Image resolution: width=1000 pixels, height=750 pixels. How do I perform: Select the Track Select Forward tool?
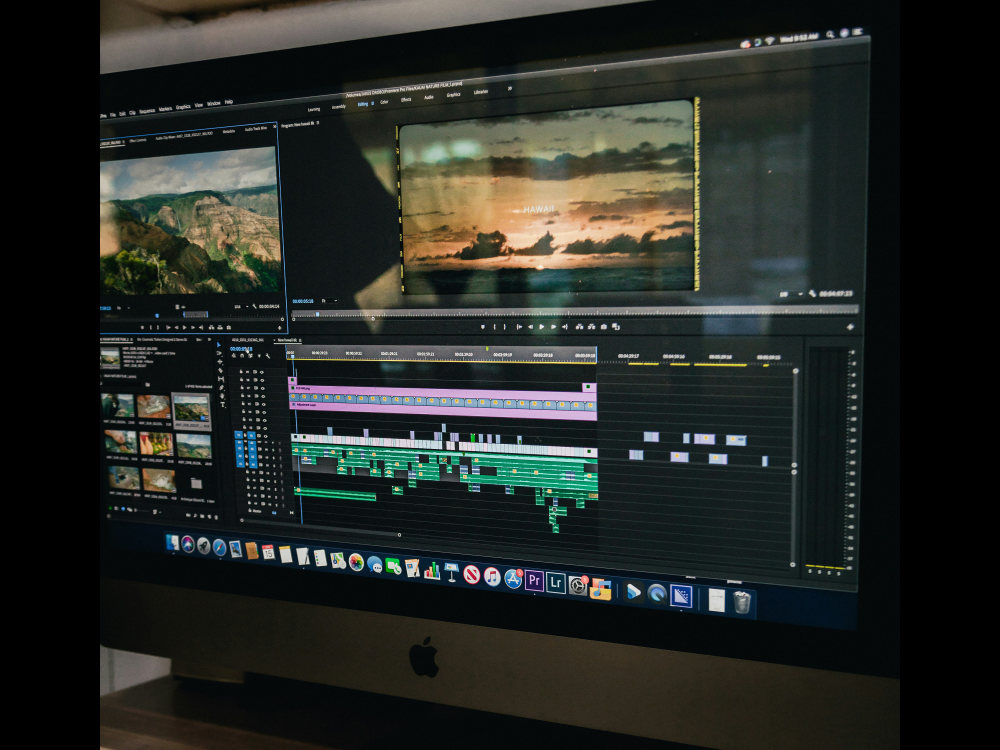pos(219,353)
